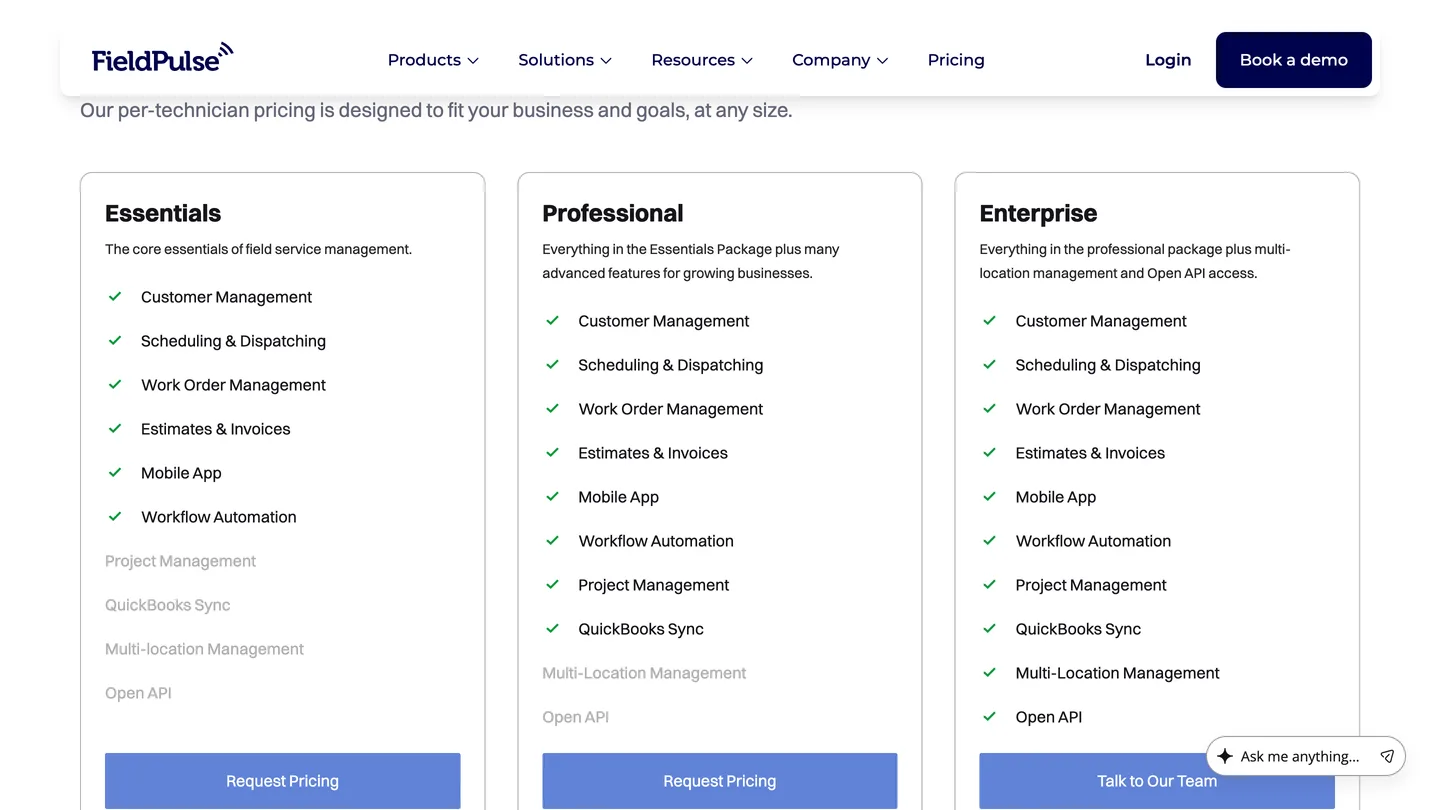
Task: Click greyed Project Management in Essentials
Action: (x=180, y=561)
